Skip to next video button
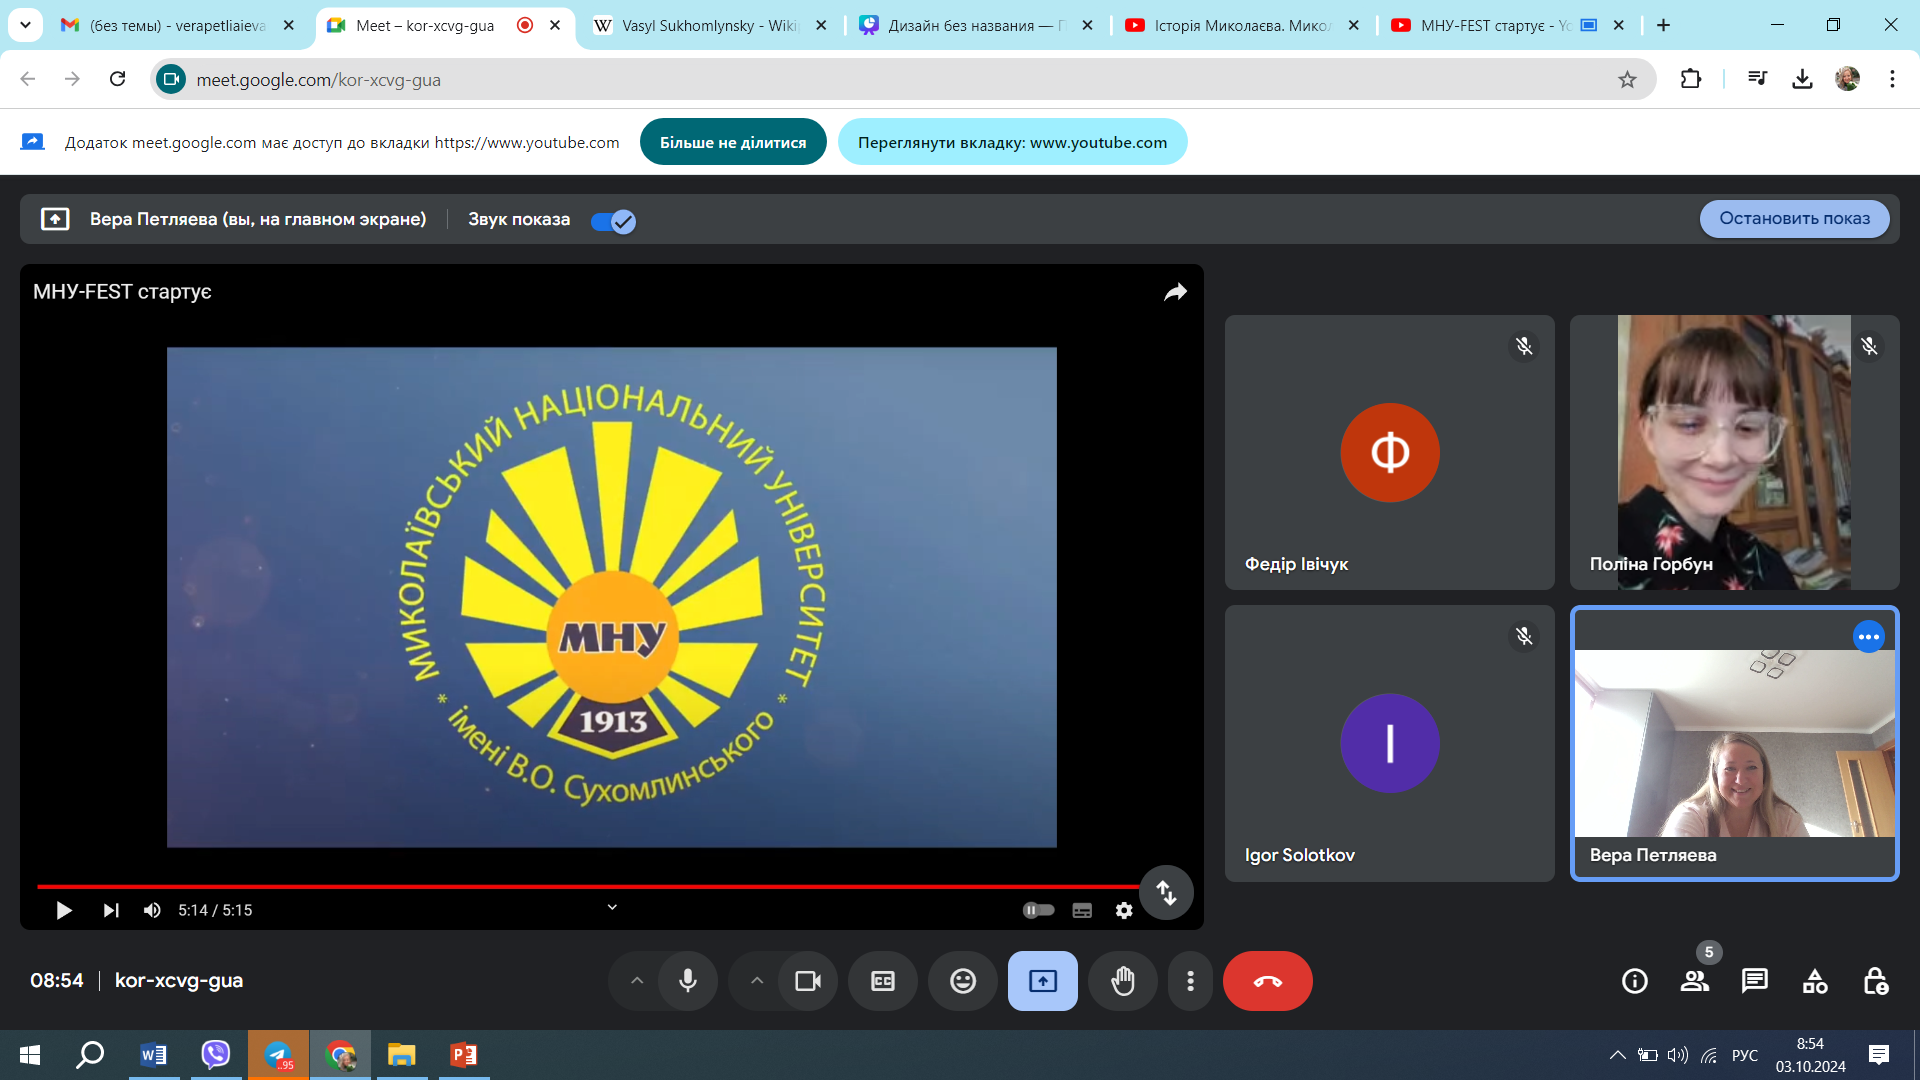1920x1080 pixels. tap(111, 910)
